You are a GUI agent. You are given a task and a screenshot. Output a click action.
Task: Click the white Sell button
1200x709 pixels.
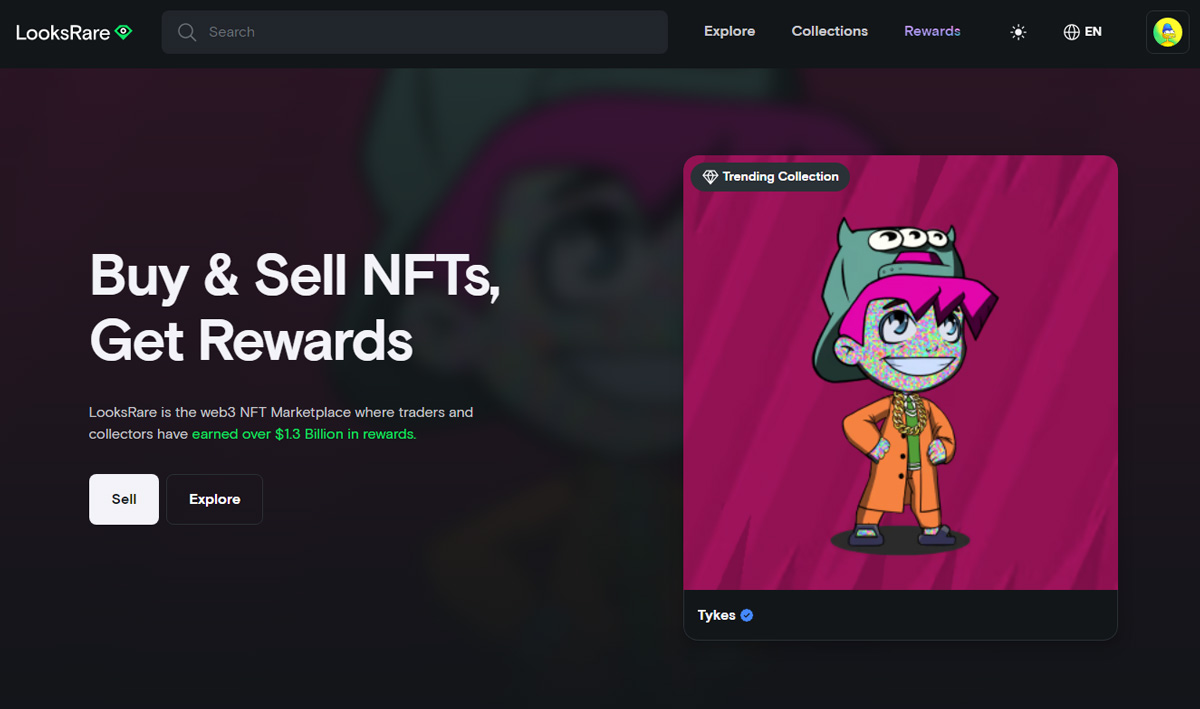[x=124, y=499]
